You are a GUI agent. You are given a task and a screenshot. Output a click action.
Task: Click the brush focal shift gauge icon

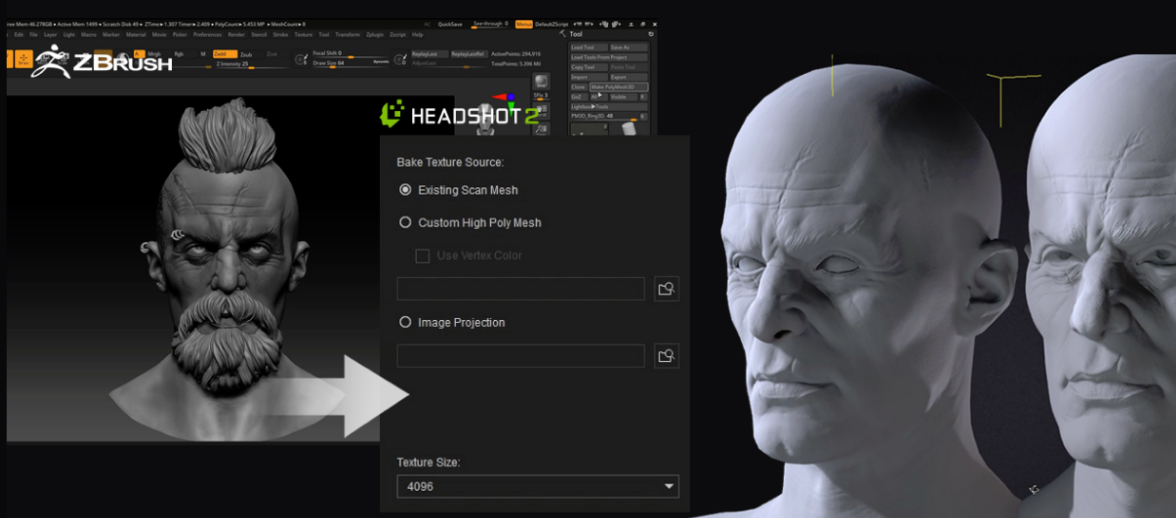(x=302, y=59)
